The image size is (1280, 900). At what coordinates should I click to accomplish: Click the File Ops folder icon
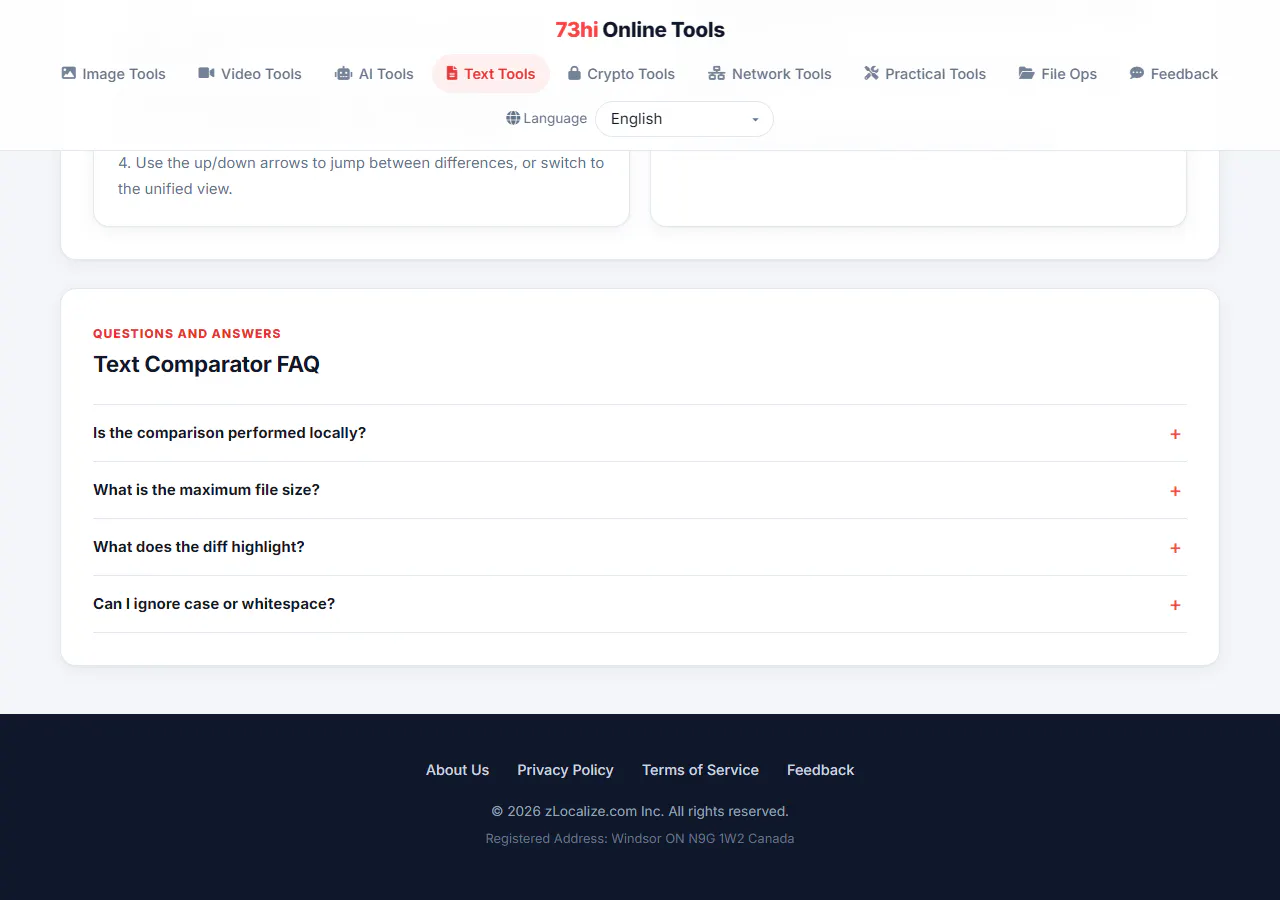click(x=1026, y=73)
